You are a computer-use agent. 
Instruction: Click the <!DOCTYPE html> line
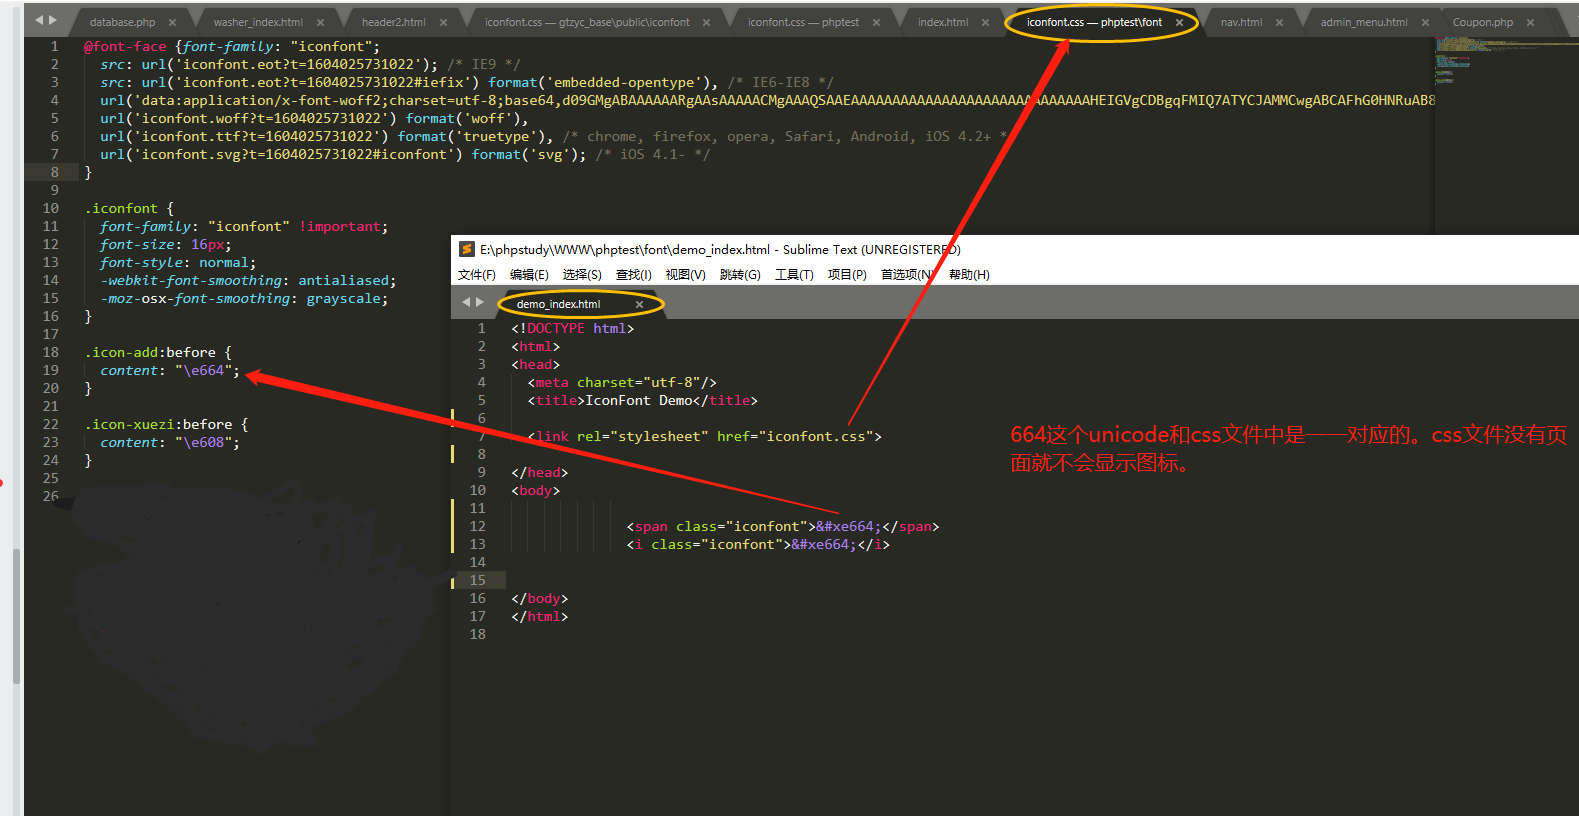tap(572, 328)
